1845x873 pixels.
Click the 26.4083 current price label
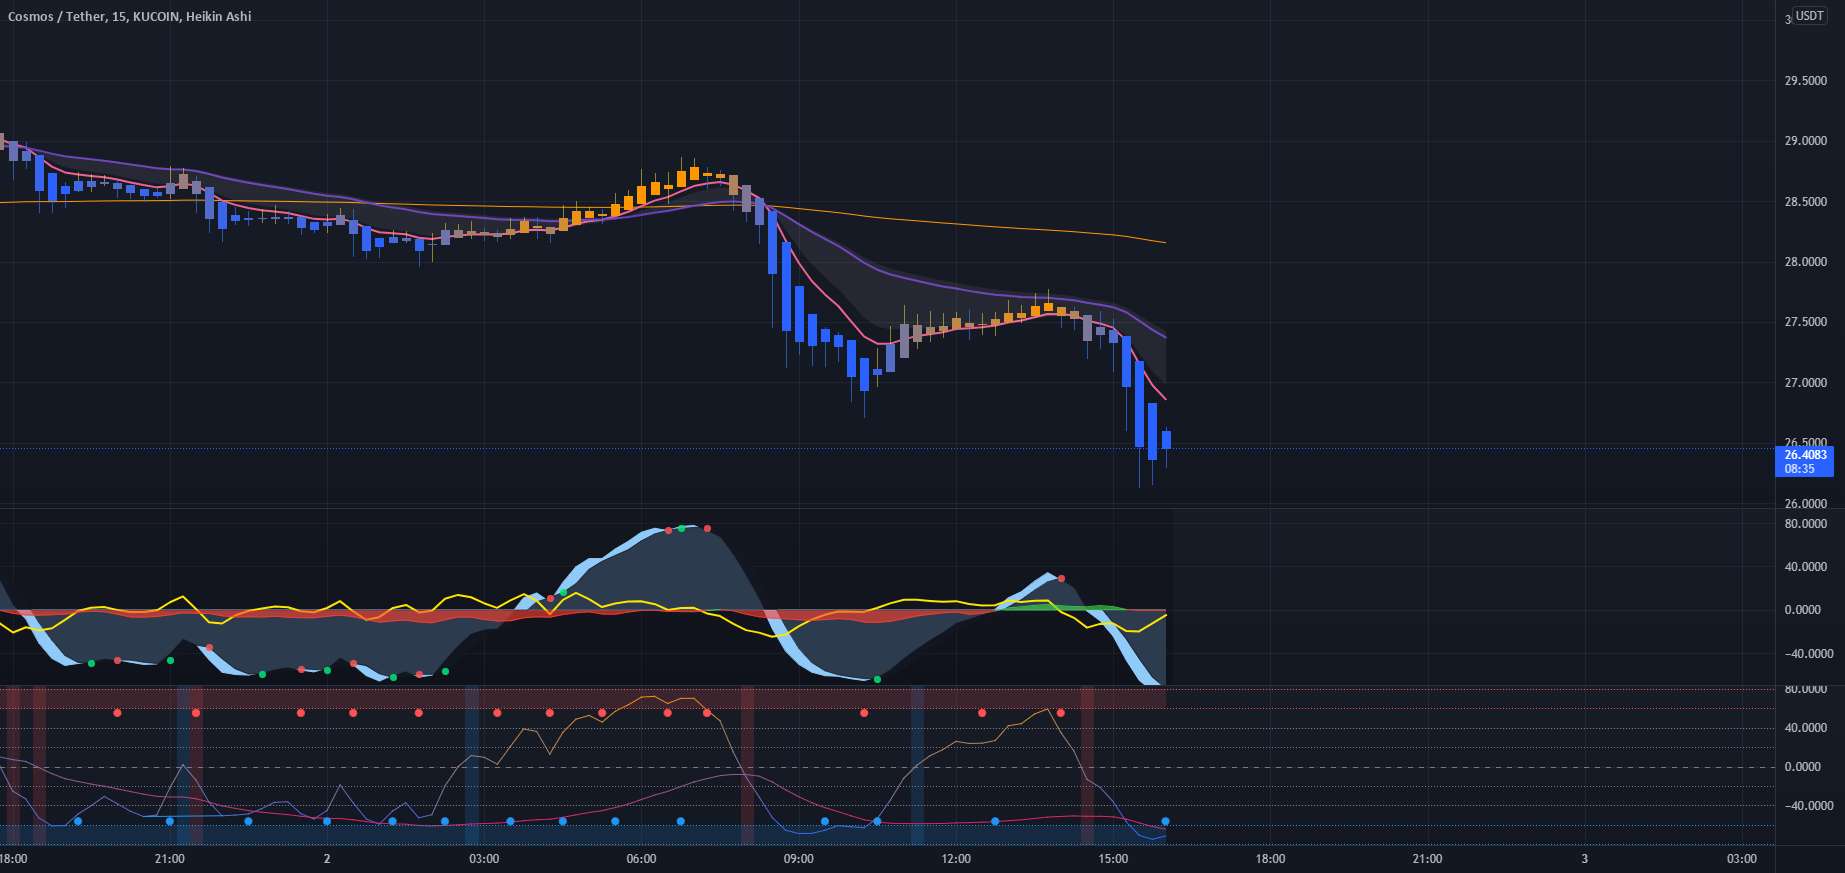pyautogui.click(x=1805, y=455)
